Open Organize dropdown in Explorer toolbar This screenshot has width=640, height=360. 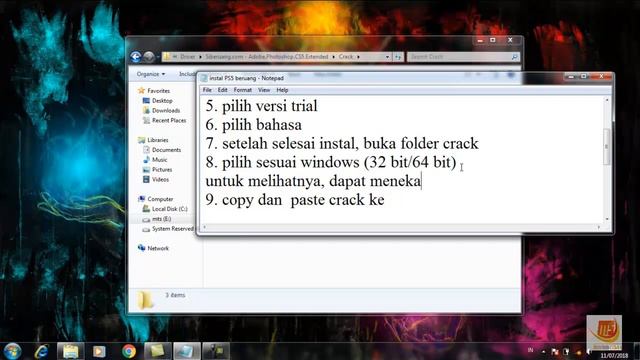151,74
